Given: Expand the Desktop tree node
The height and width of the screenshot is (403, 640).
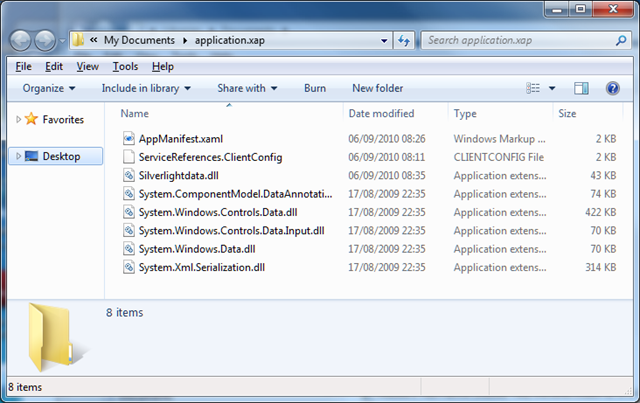Looking at the screenshot, I should [18, 156].
